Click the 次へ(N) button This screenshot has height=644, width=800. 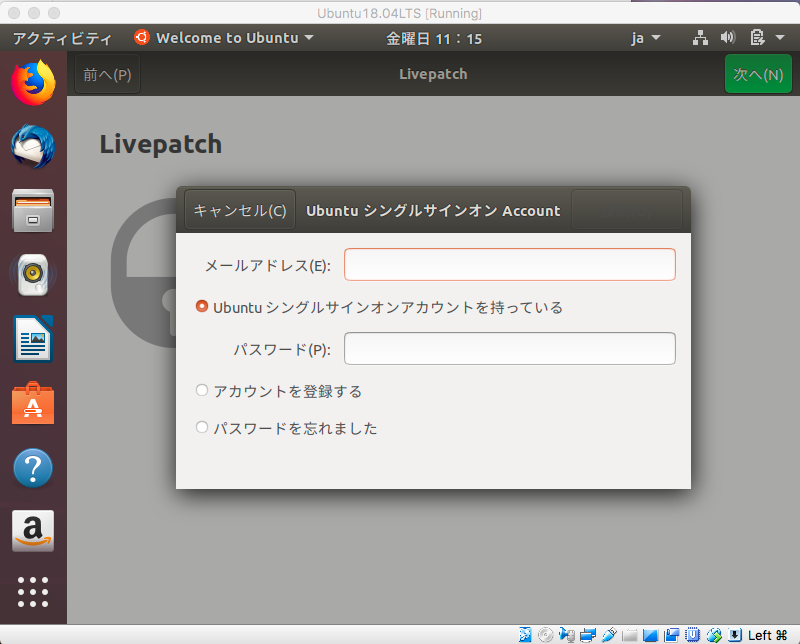point(758,75)
